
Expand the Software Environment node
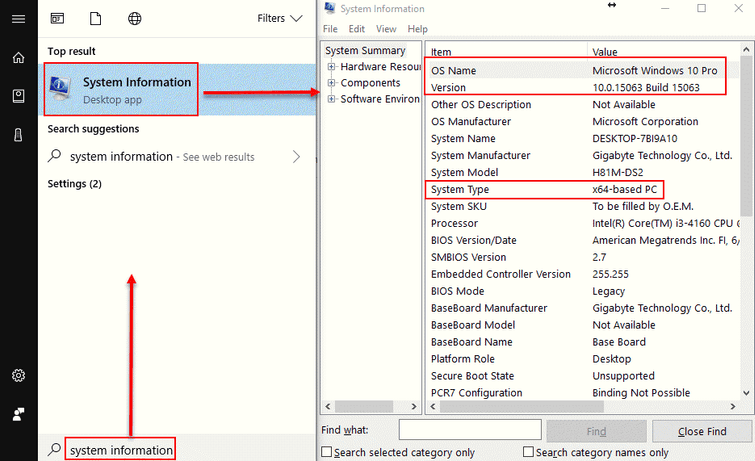pyautogui.click(x=331, y=99)
